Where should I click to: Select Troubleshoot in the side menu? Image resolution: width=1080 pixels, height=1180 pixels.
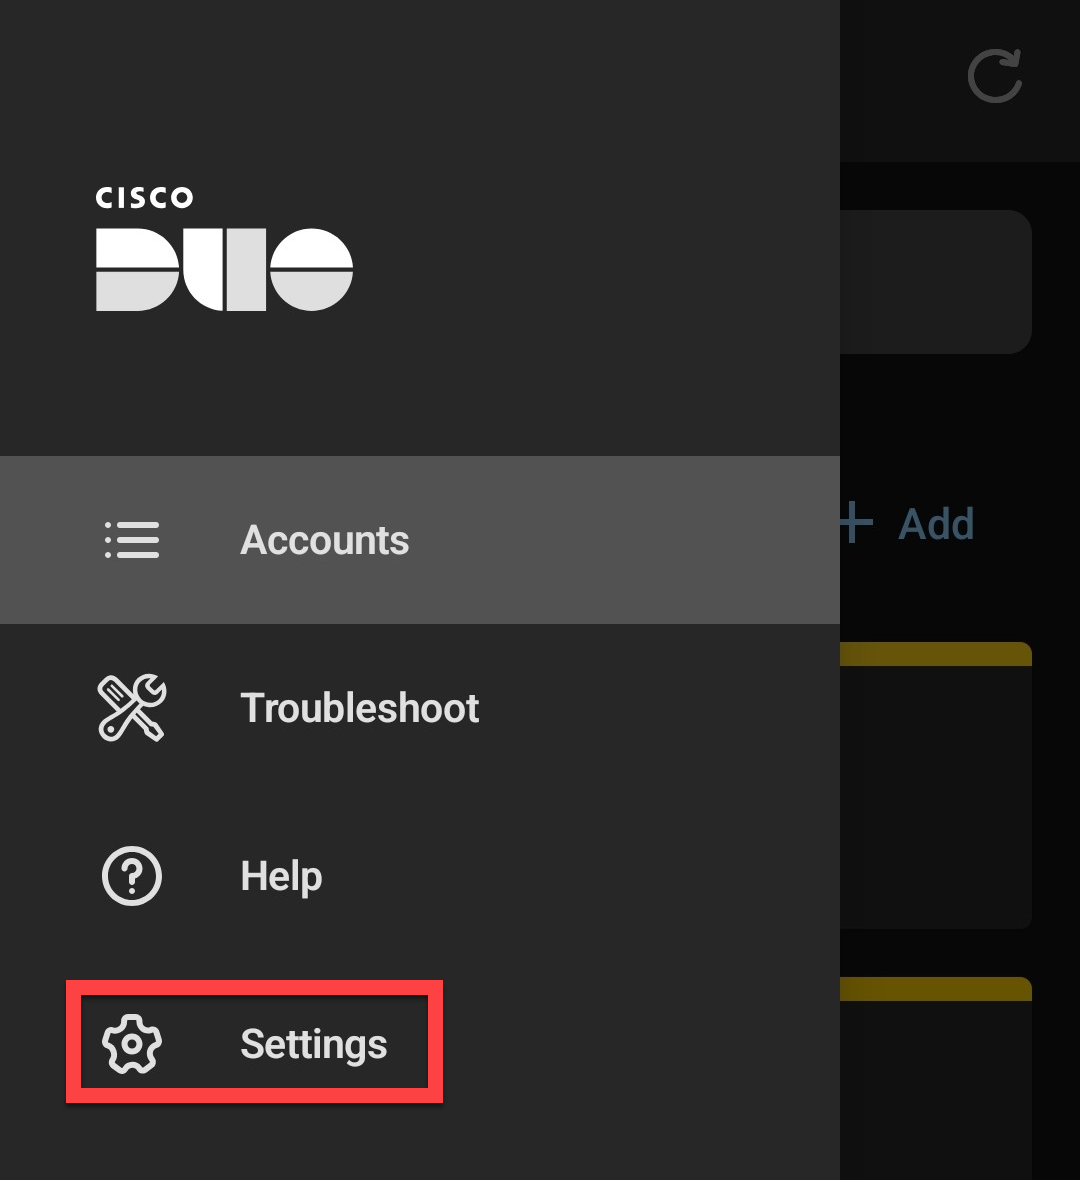pyautogui.click(x=360, y=708)
